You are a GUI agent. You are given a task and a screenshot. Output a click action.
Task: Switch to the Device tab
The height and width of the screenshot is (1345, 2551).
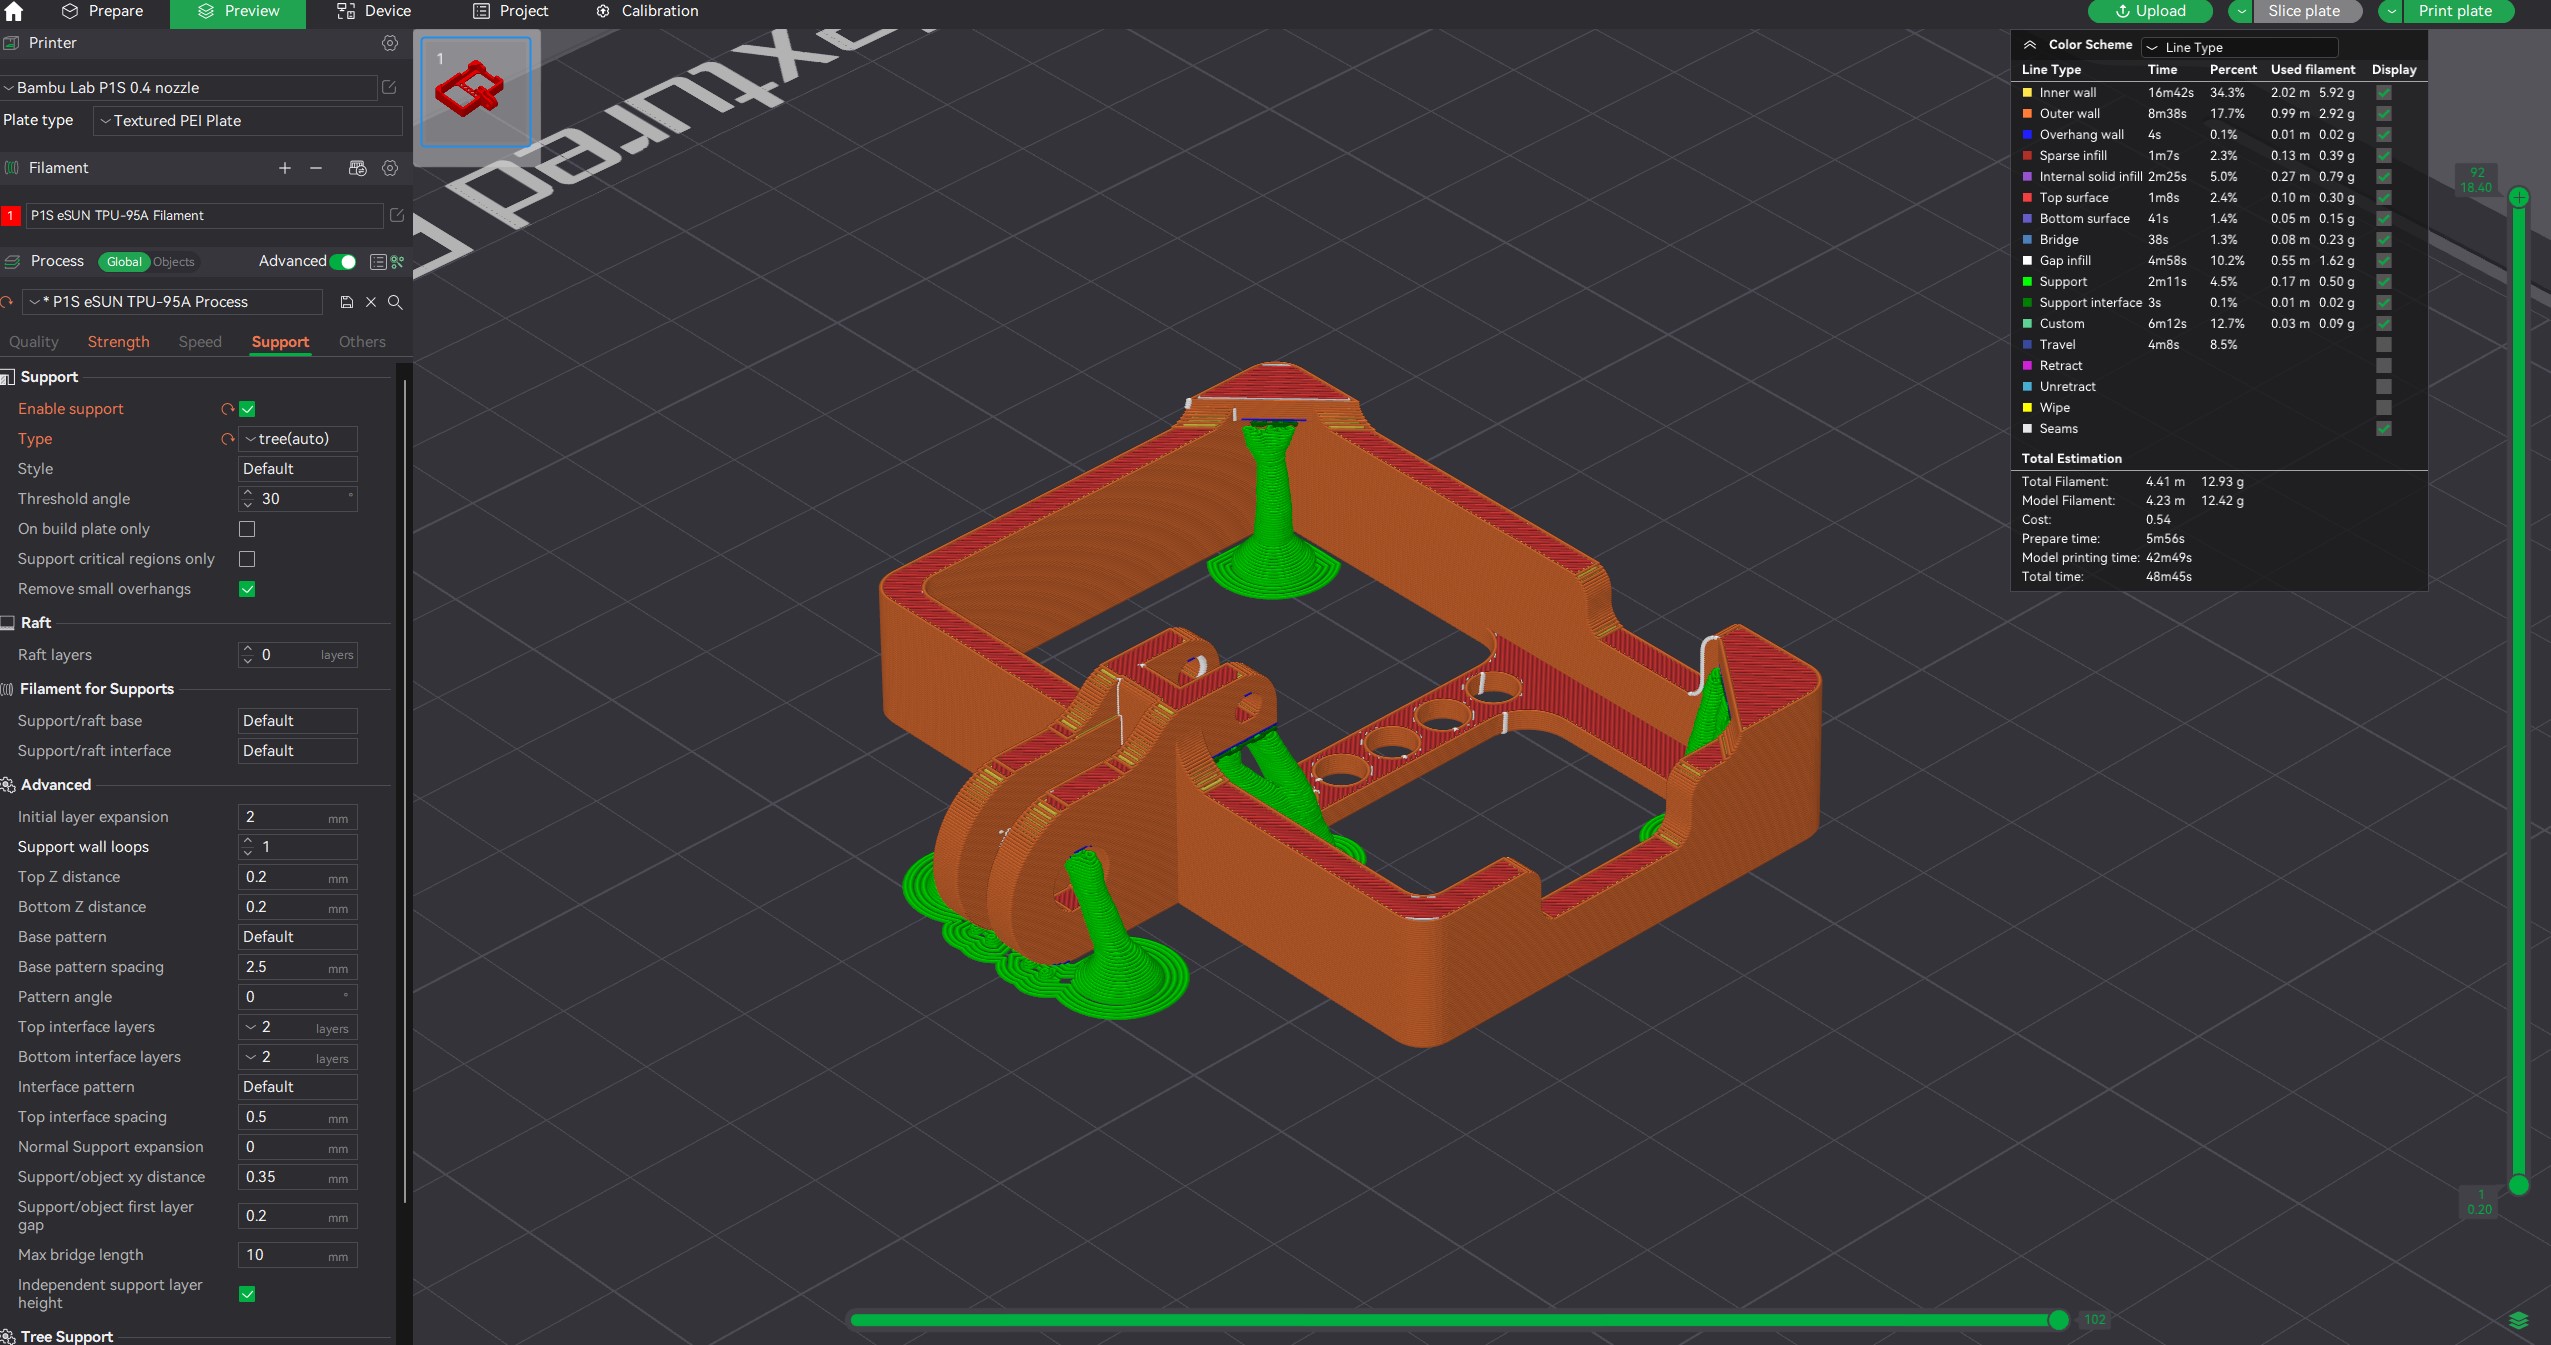[374, 11]
